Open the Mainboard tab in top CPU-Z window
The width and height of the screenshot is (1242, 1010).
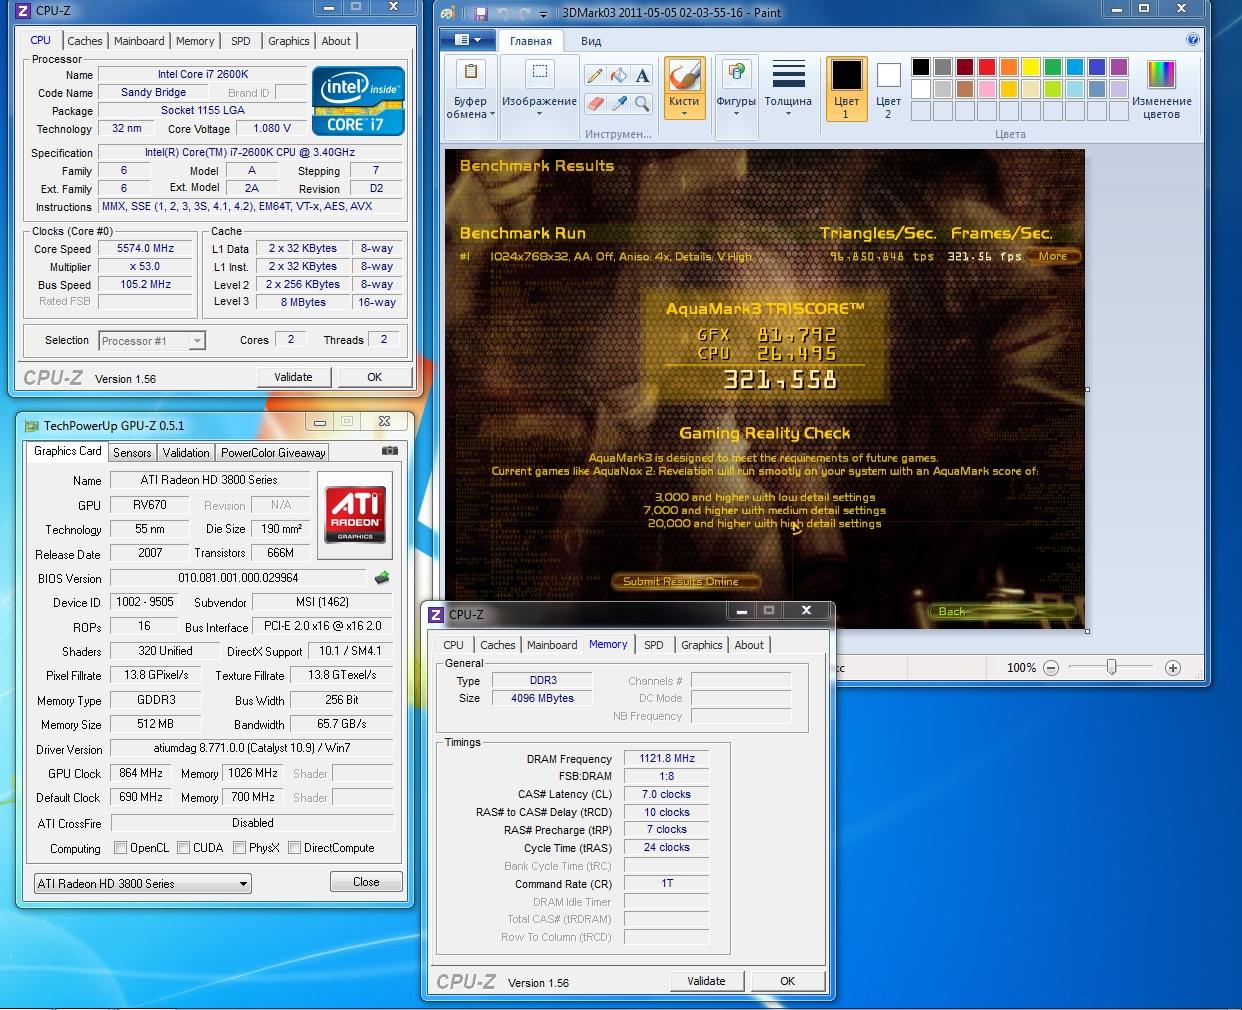click(139, 41)
